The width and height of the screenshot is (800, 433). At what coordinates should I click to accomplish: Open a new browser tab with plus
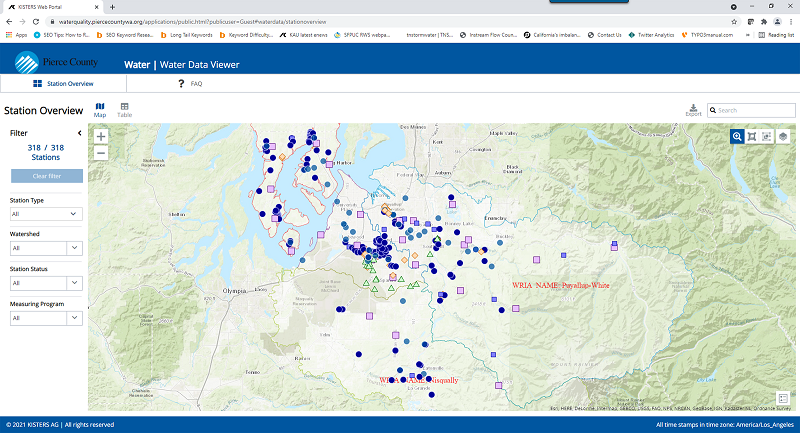pyautogui.click(x=112, y=7)
